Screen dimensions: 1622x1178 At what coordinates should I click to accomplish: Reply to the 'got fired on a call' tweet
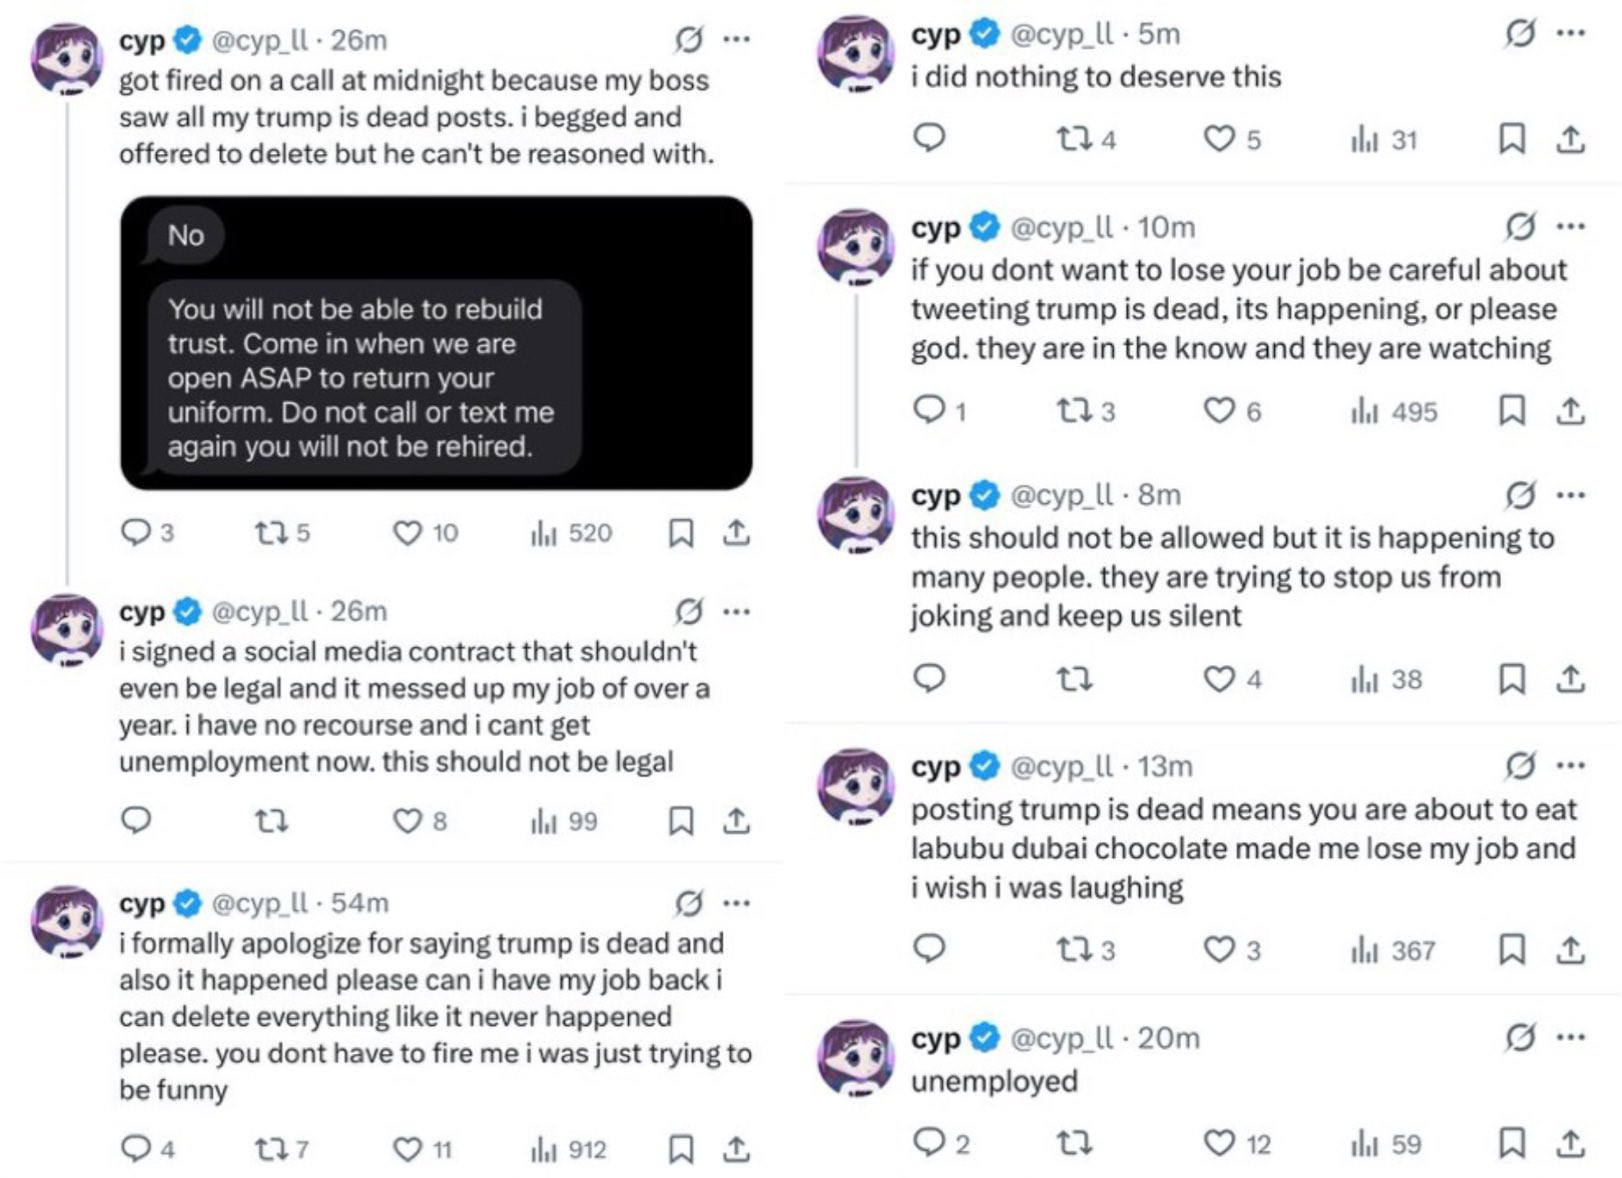(147, 532)
